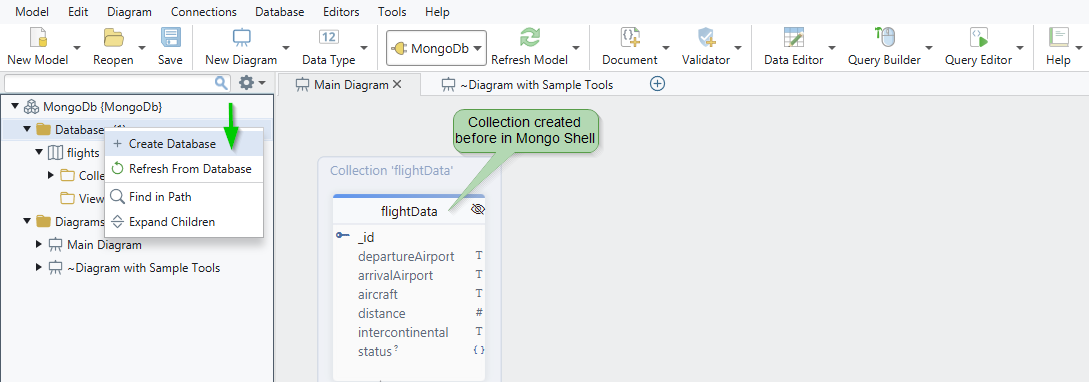Open the Help menu in menu bar
Image resolution: width=1089 pixels, height=382 pixels.
pyautogui.click(x=437, y=12)
